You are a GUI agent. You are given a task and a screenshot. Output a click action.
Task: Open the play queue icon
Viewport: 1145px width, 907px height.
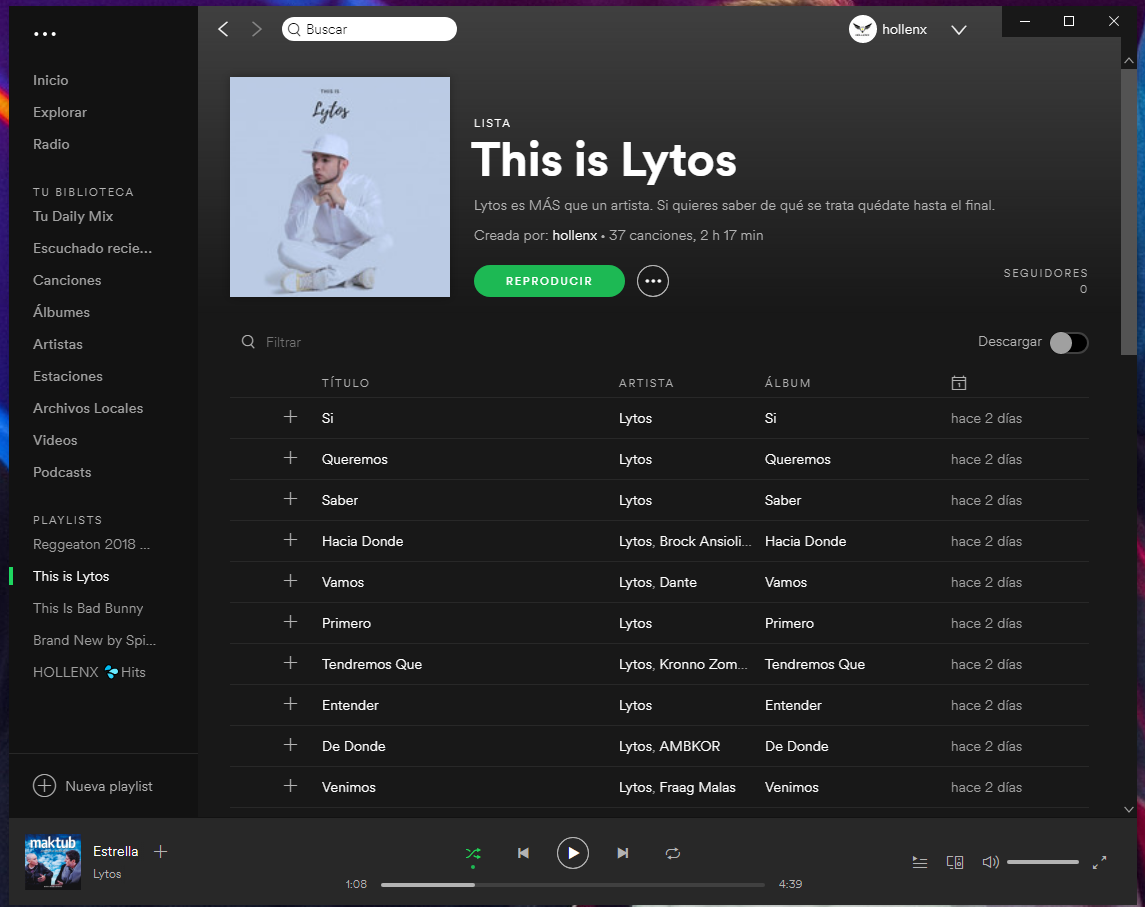click(x=920, y=862)
